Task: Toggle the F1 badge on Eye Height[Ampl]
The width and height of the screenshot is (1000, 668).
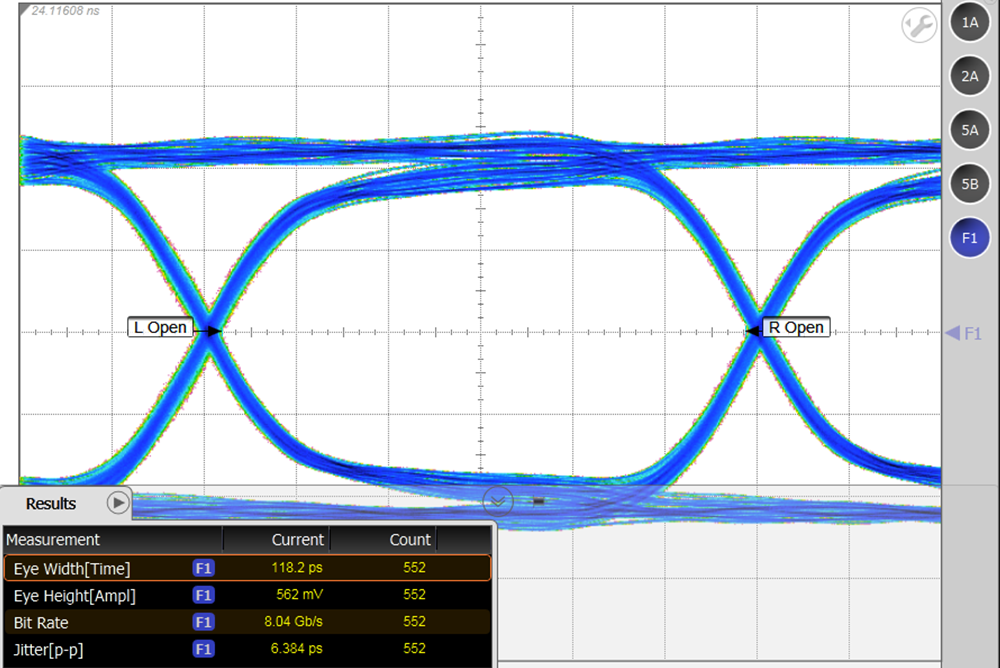Action: click(x=203, y=595)
